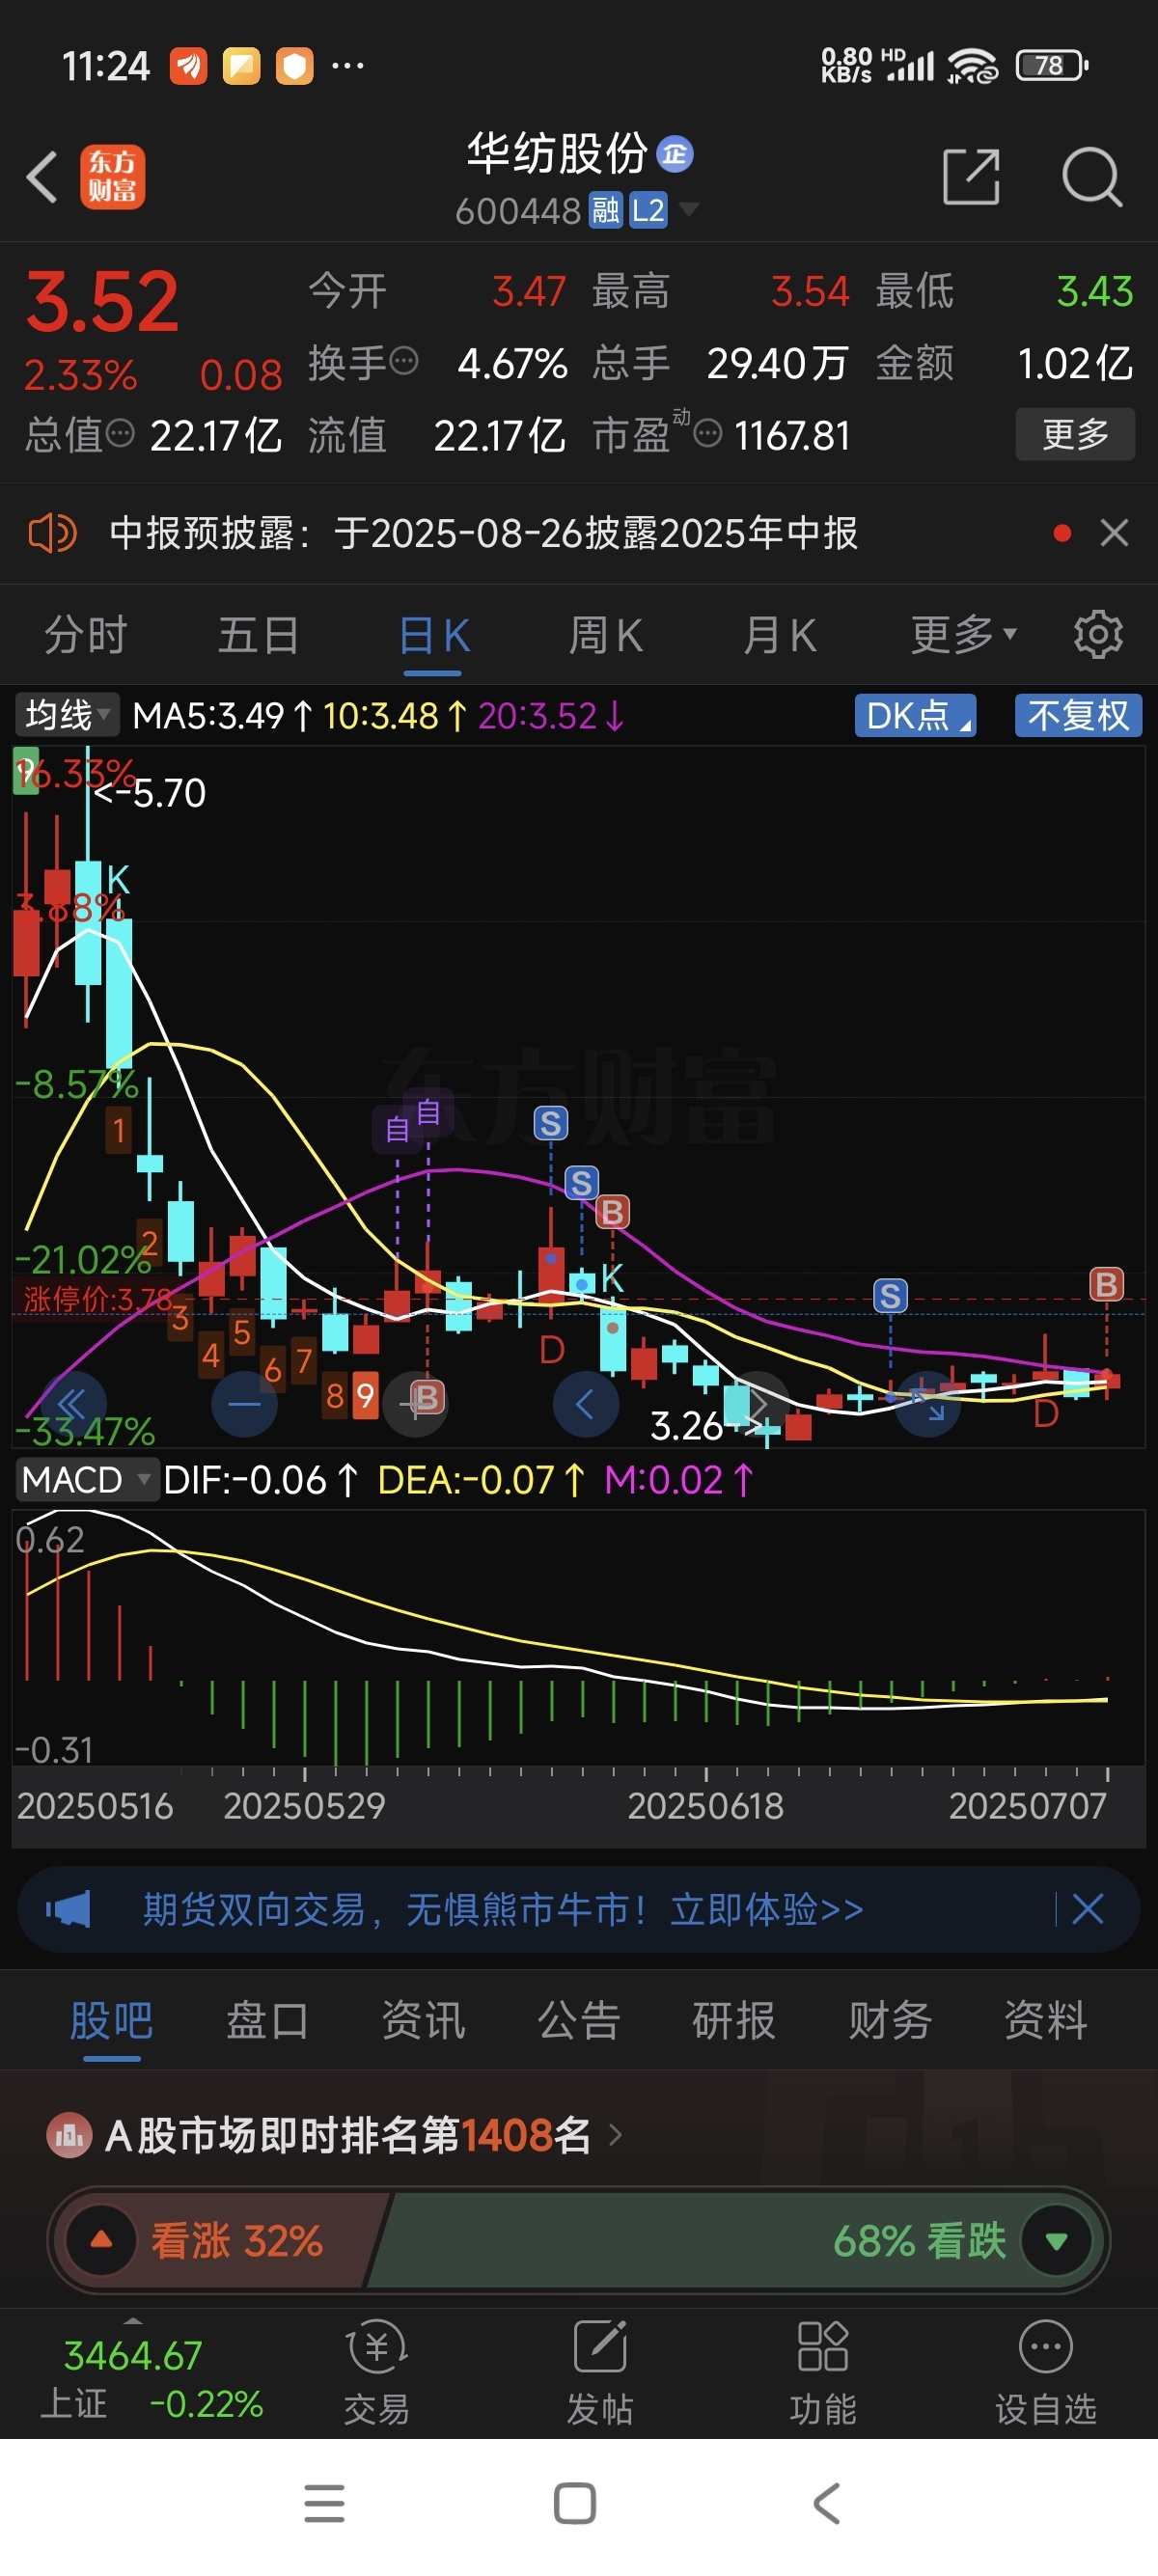Open Android recent apps menu button
Image resolution: width=1158 pixels, height=2576 pixels.
(325, 2504)
